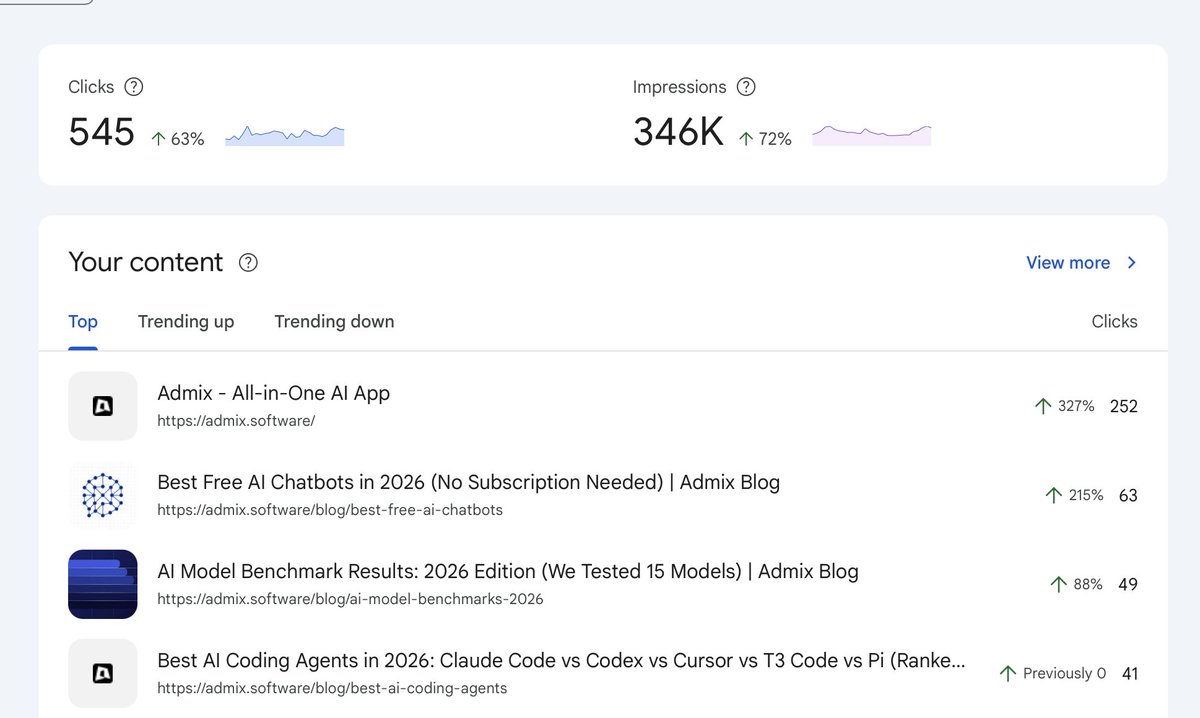Click the AI Model Benchmark blue thumbnail

pyautogui.click(x=103, y=584)
